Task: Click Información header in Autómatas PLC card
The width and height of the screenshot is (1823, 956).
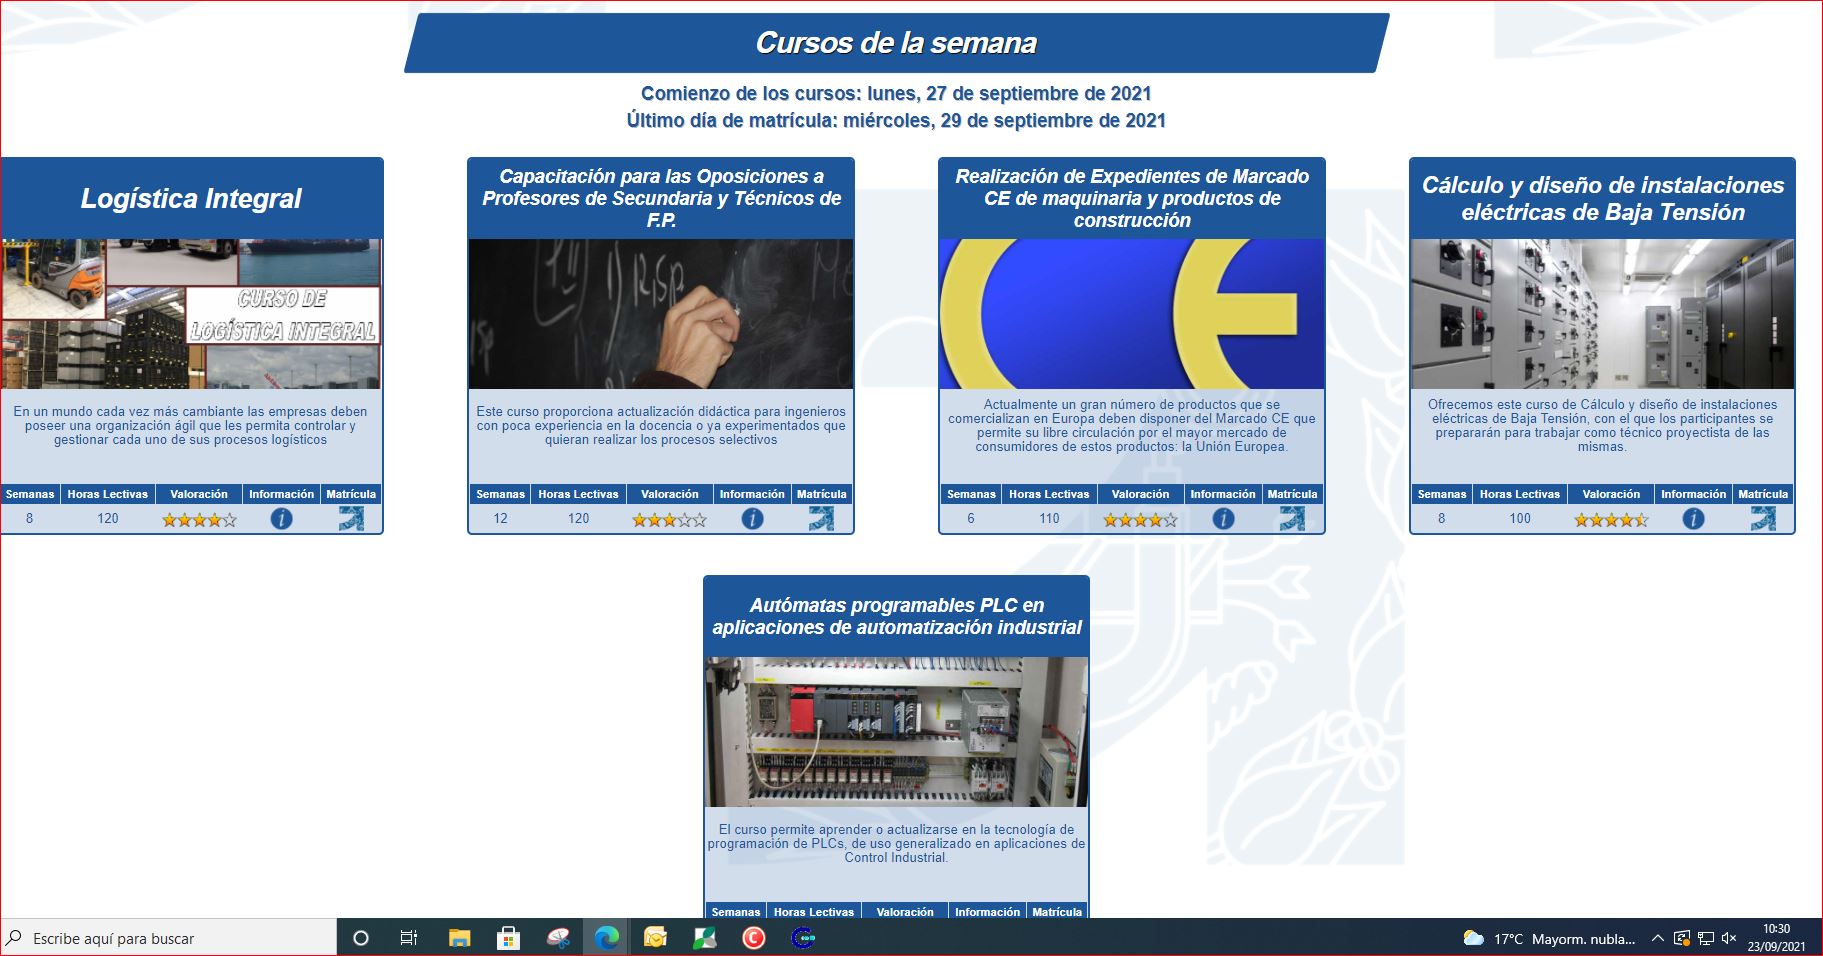Action: tap(987, 912)
